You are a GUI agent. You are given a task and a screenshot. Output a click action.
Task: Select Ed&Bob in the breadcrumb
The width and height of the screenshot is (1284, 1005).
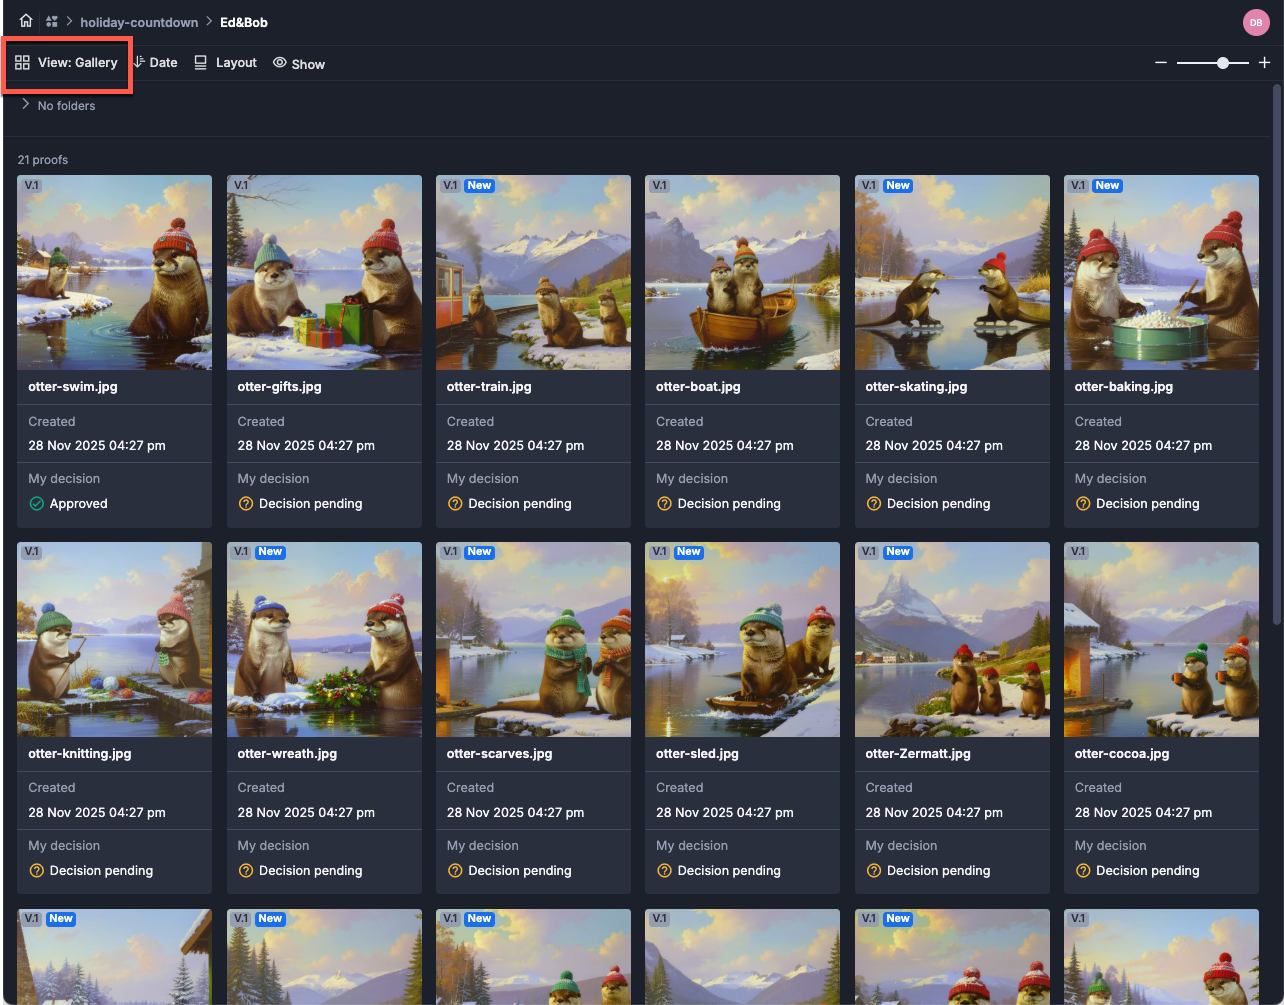pyautogui.click(x=243, y=21)
